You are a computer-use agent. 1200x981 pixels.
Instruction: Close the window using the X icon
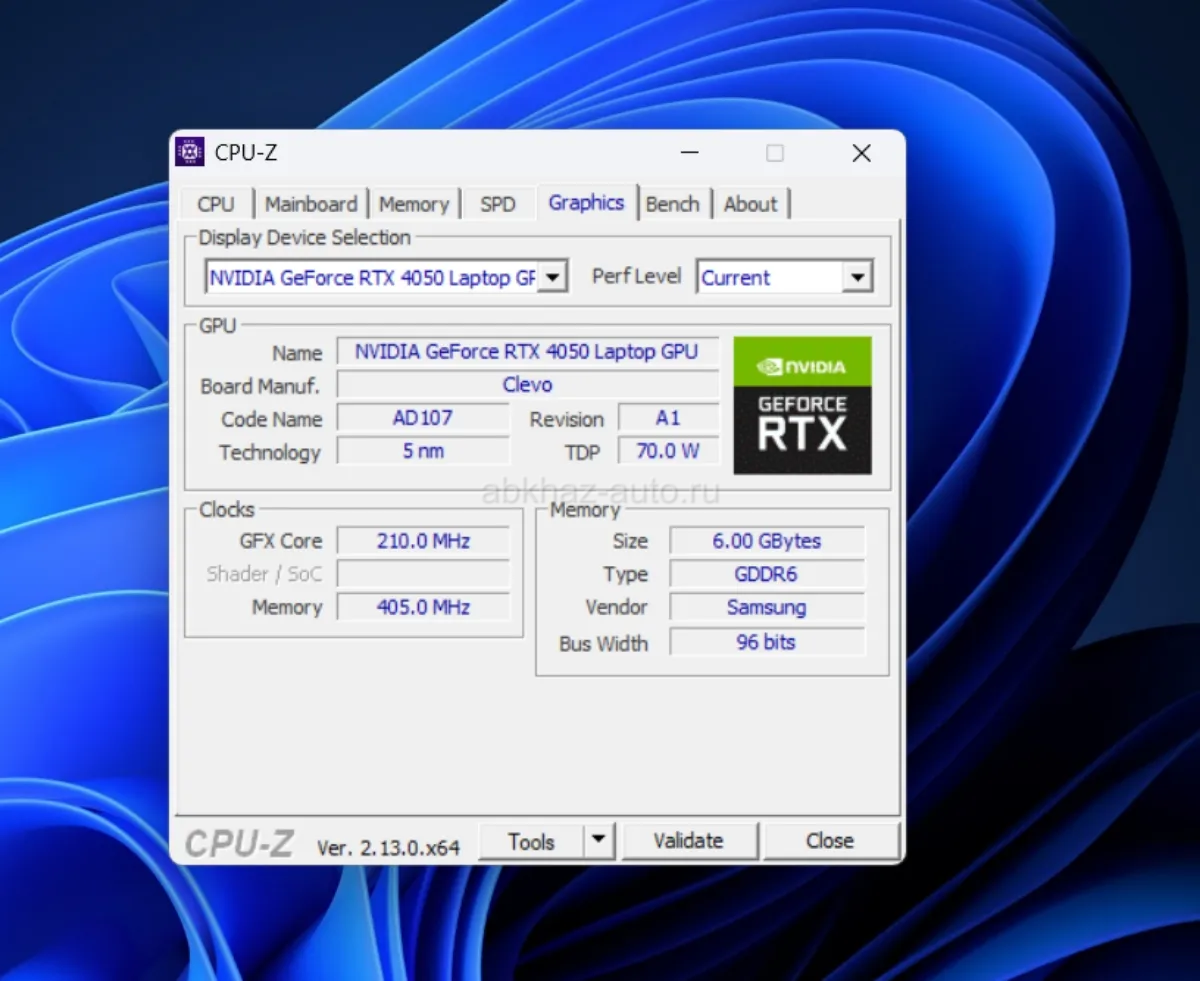pos(861,153)
